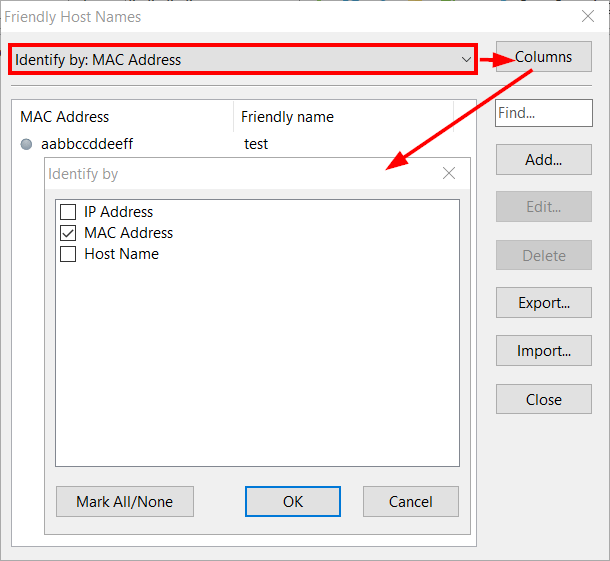610x561 pixels.
Task: Click the grey status dot beside aabbccddeeff
Action: 27,144
